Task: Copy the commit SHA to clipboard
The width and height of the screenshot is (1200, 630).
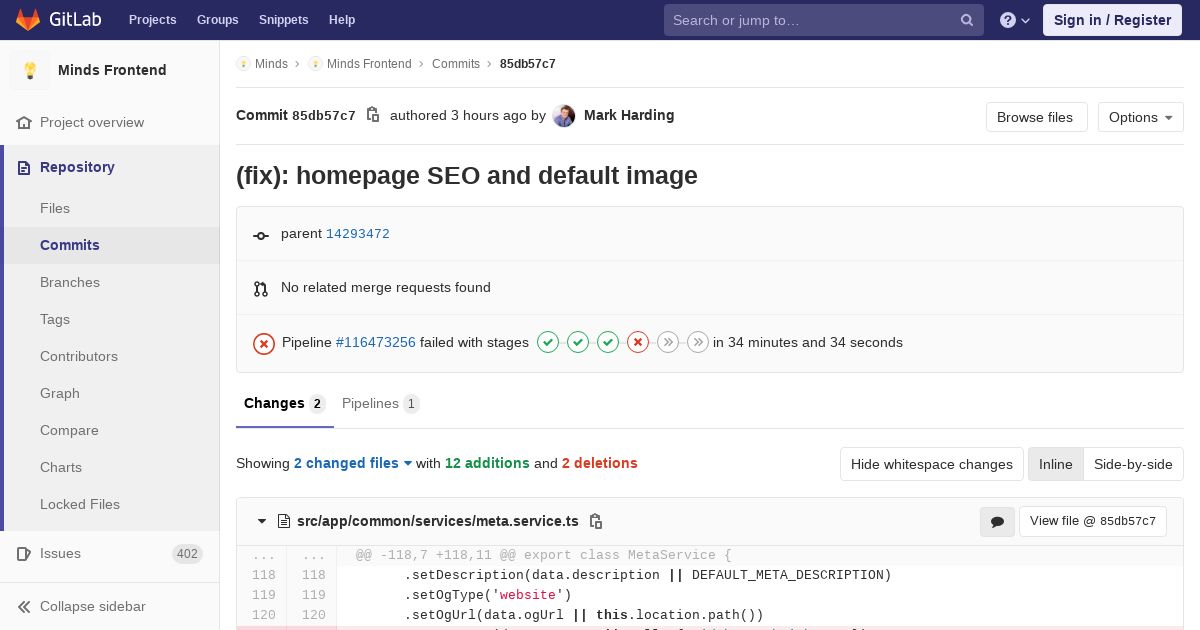Action: tap(373, 115)
